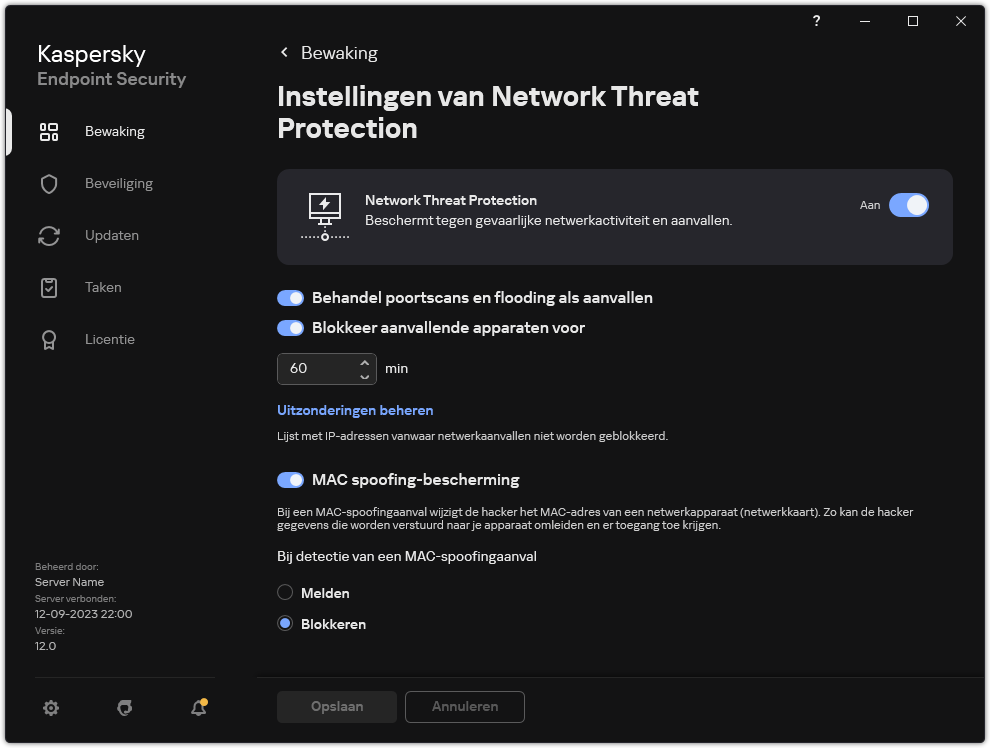Open the Taken section

[x=103, y=287]
